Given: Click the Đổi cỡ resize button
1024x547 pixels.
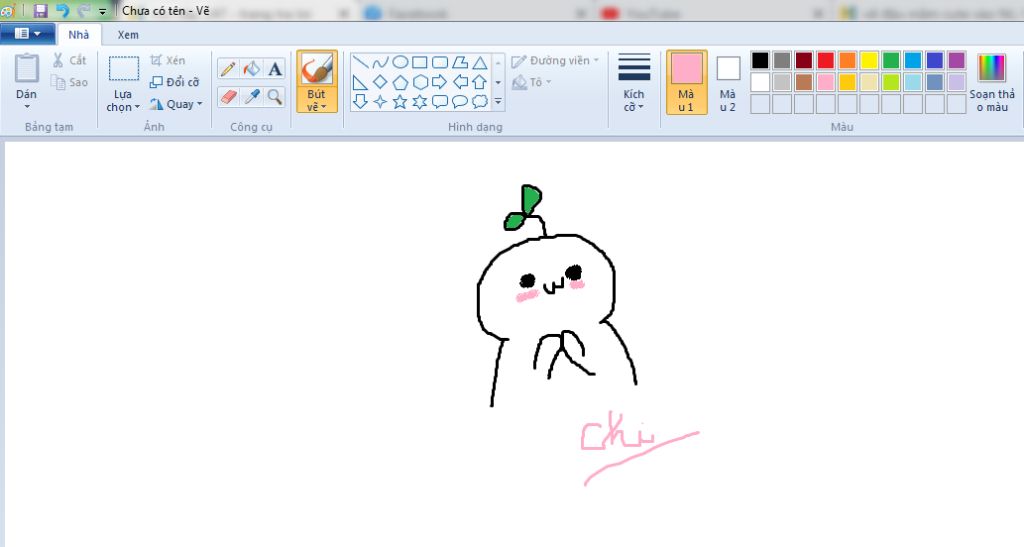Looking at the screenshot, I should pyautogui.click(x=174, y=82).
